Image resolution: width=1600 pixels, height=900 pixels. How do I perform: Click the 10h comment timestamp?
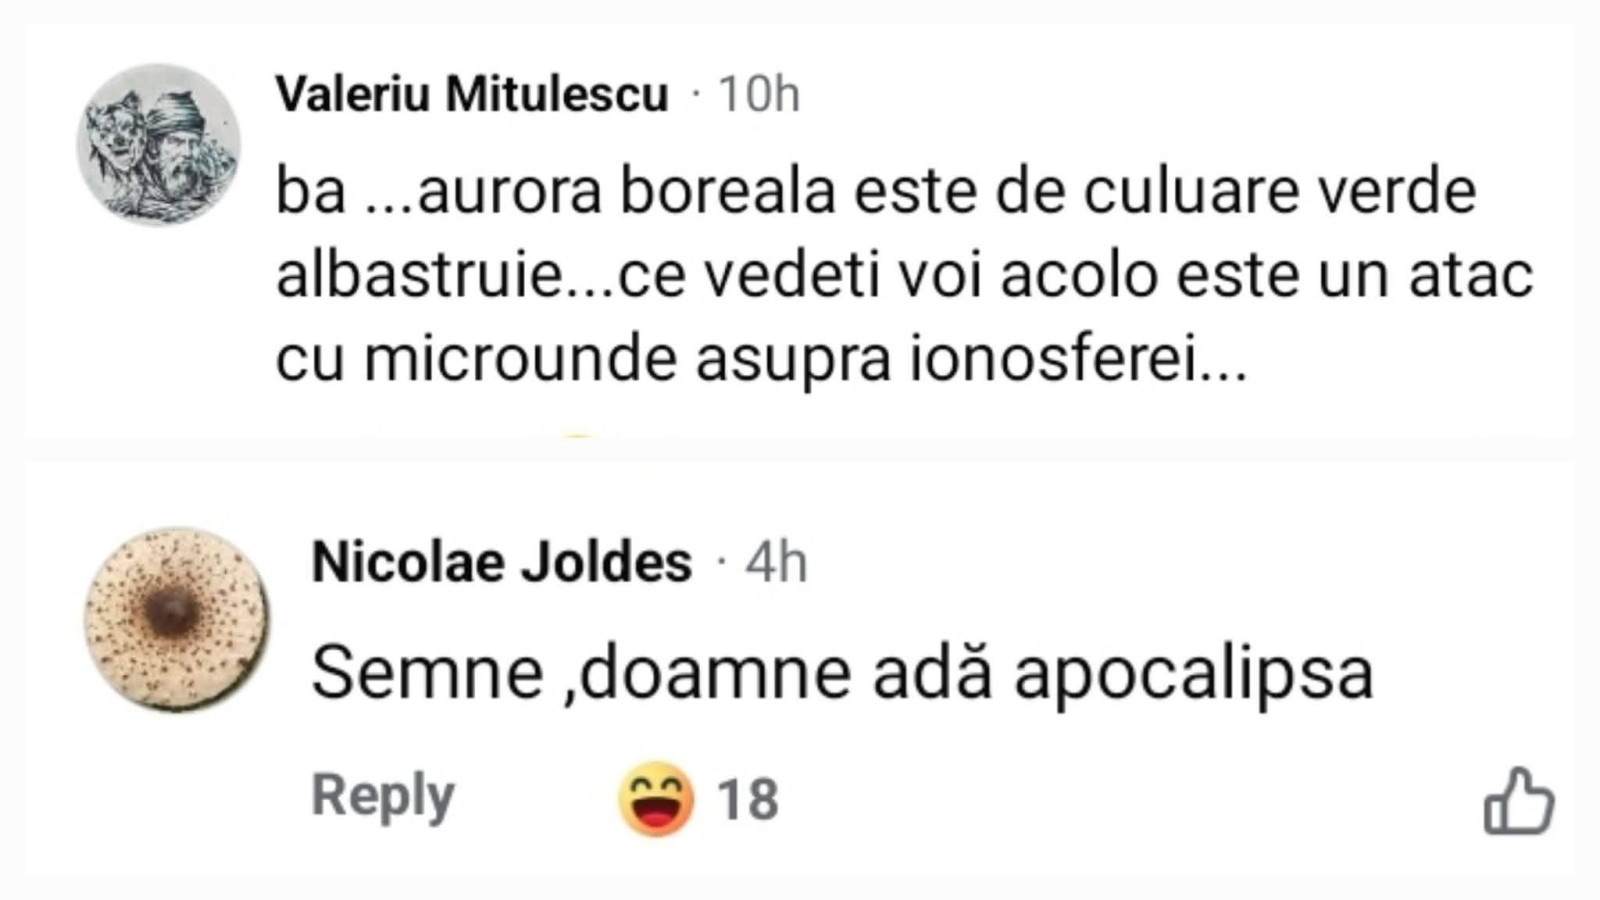[x=759, y=95]
